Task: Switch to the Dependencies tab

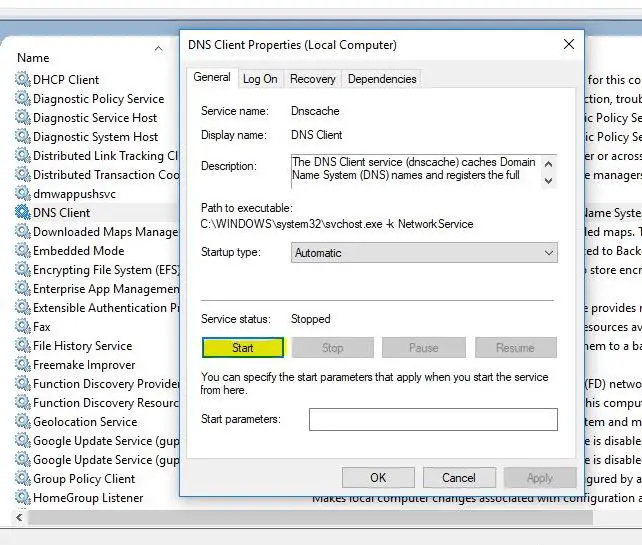Action: click(x=382, y=79)
